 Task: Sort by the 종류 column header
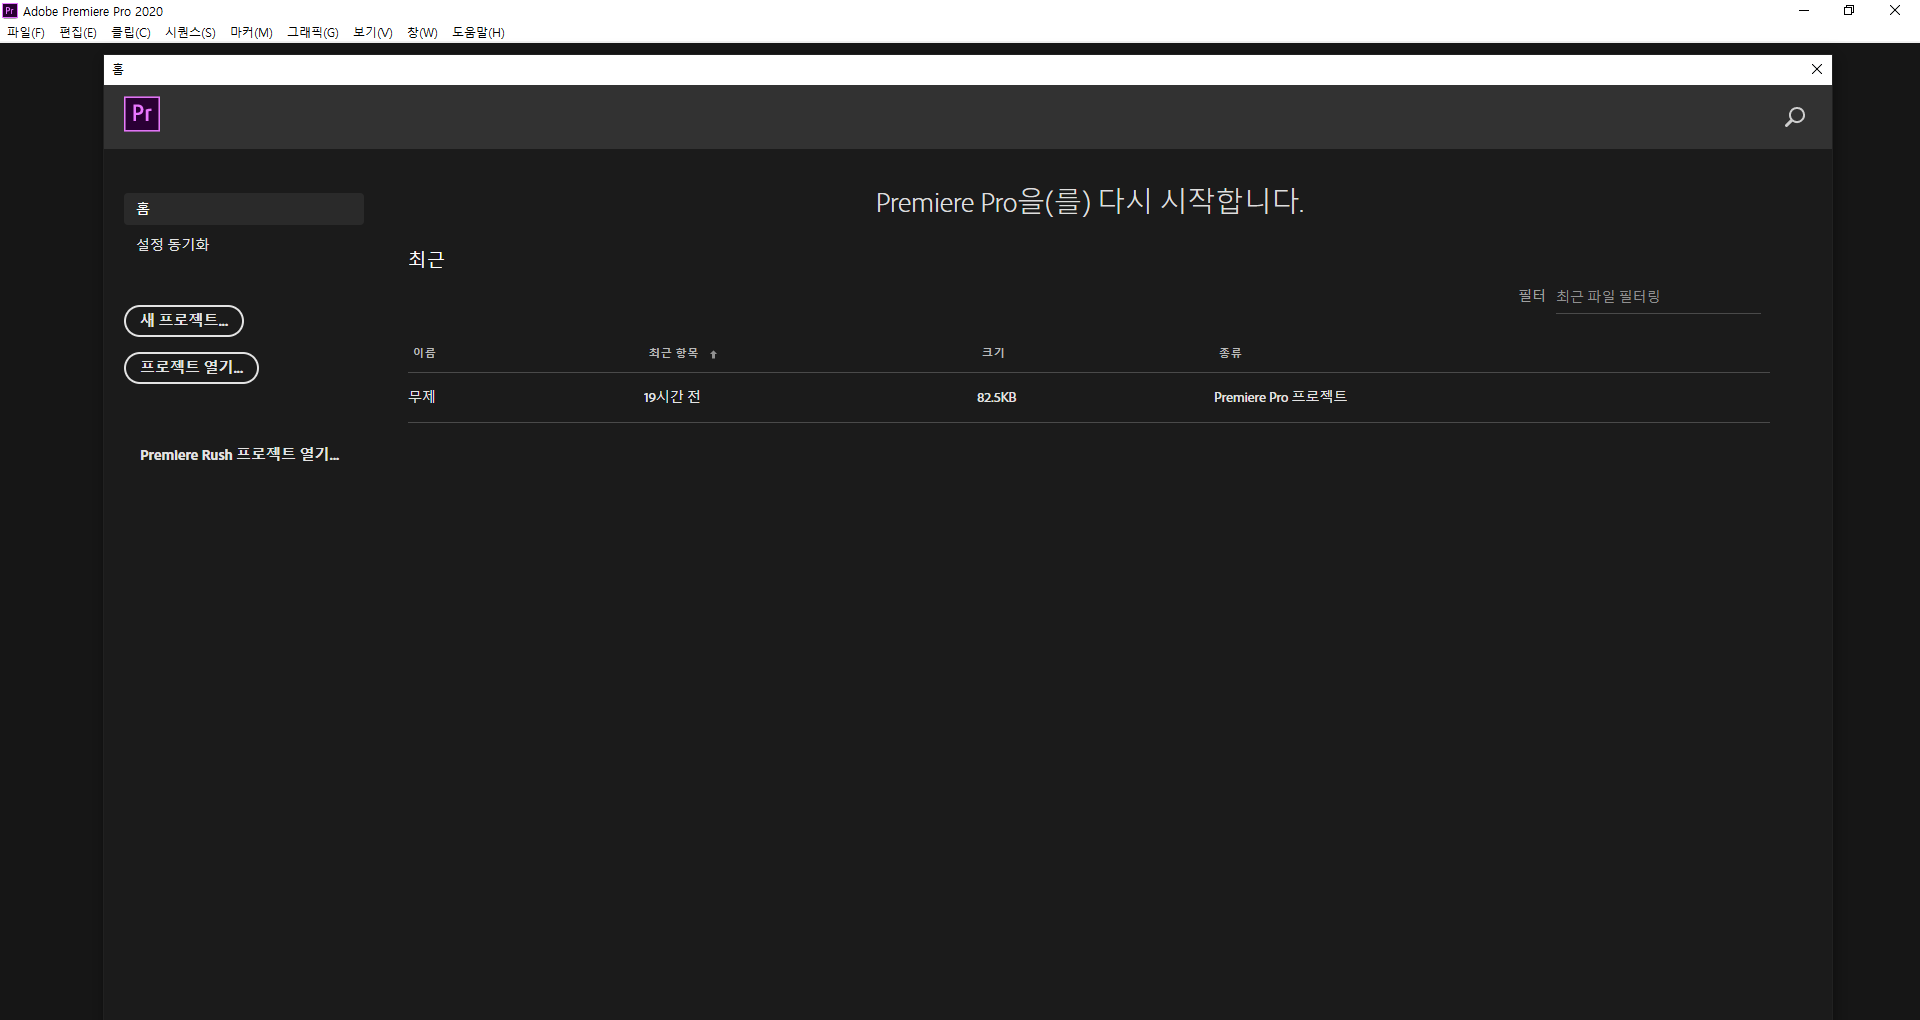pos(1230,353)
